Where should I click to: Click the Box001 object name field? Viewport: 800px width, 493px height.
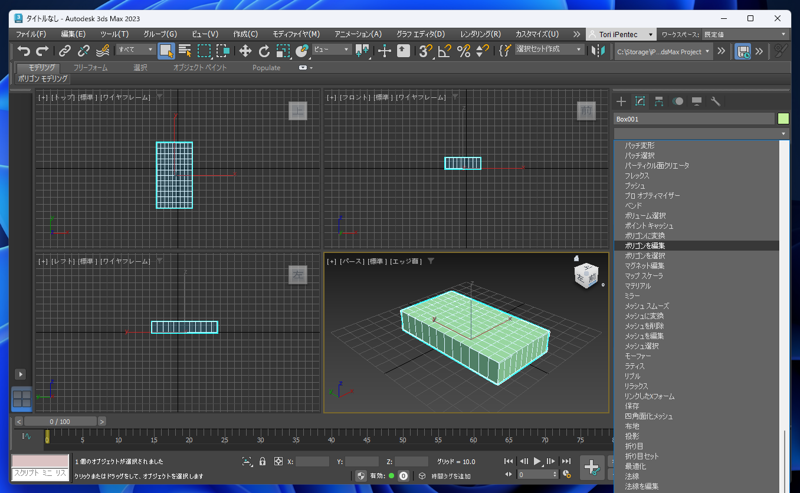point(694,119)
